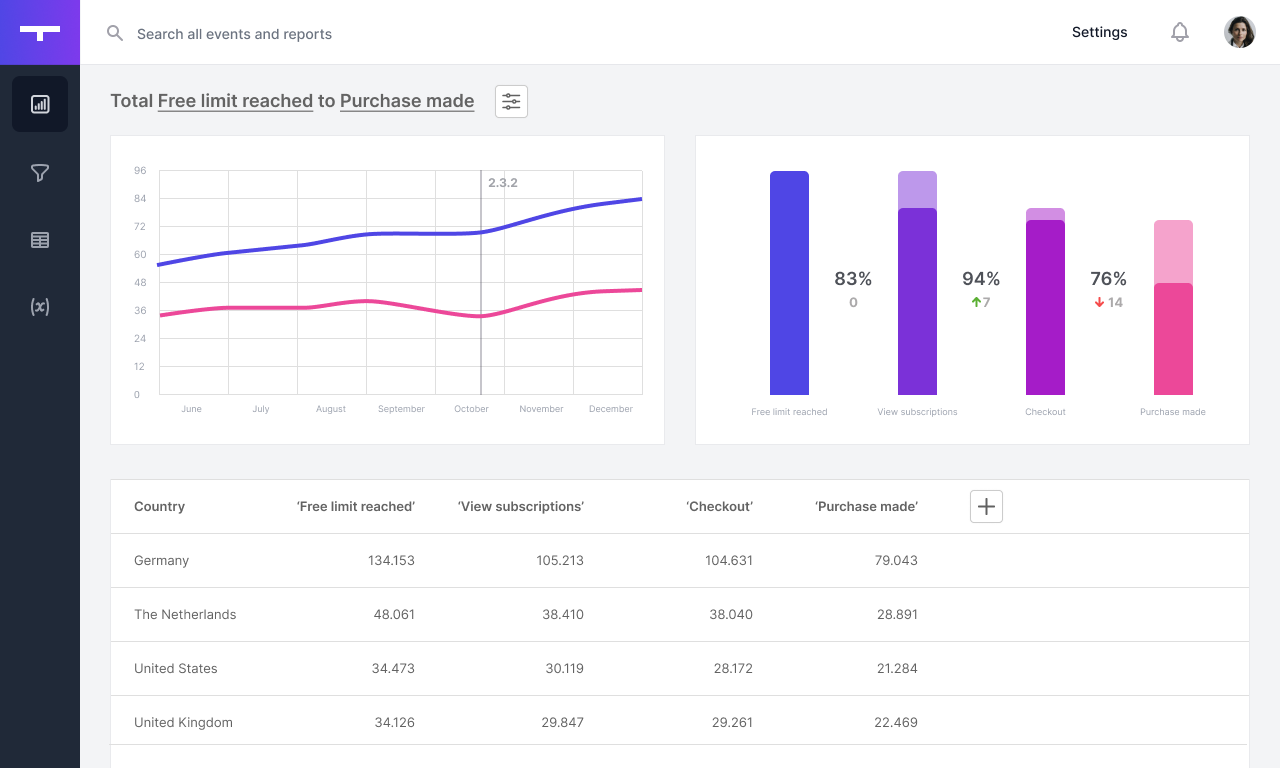Viewport: 1280px width, 768px height.
Task: Sort by 'Purchase made' column header
Action: [x=867, y=507]
